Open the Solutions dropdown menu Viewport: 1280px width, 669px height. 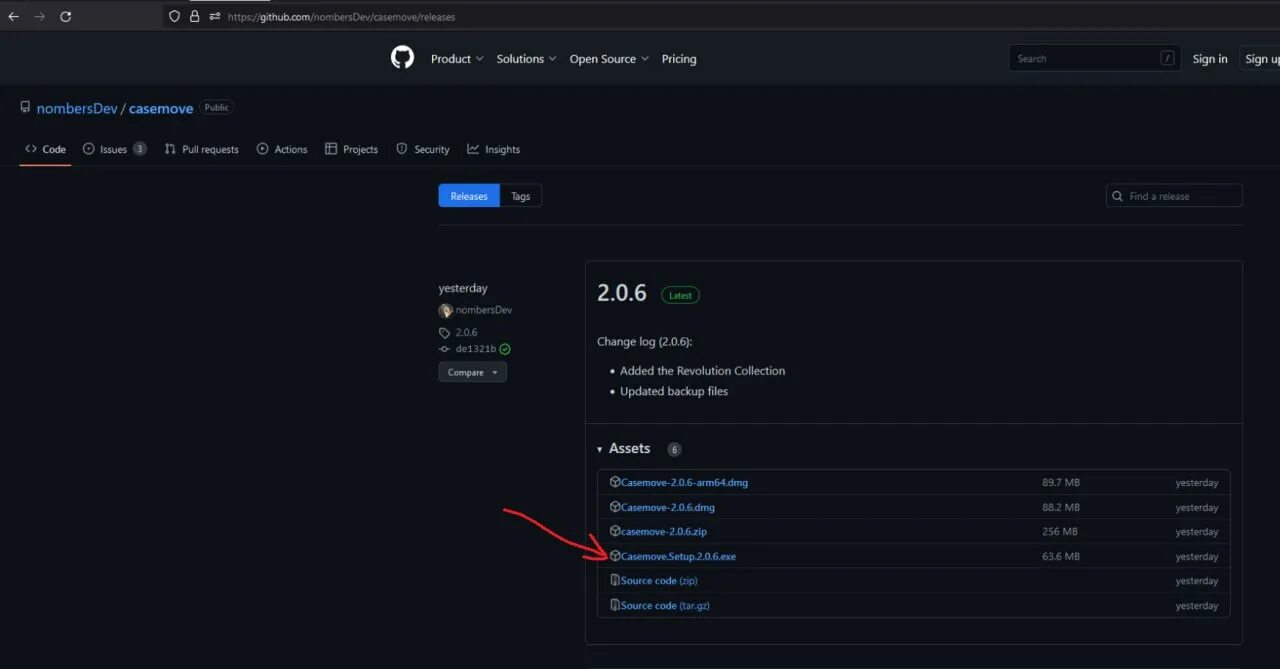point(526,59)
